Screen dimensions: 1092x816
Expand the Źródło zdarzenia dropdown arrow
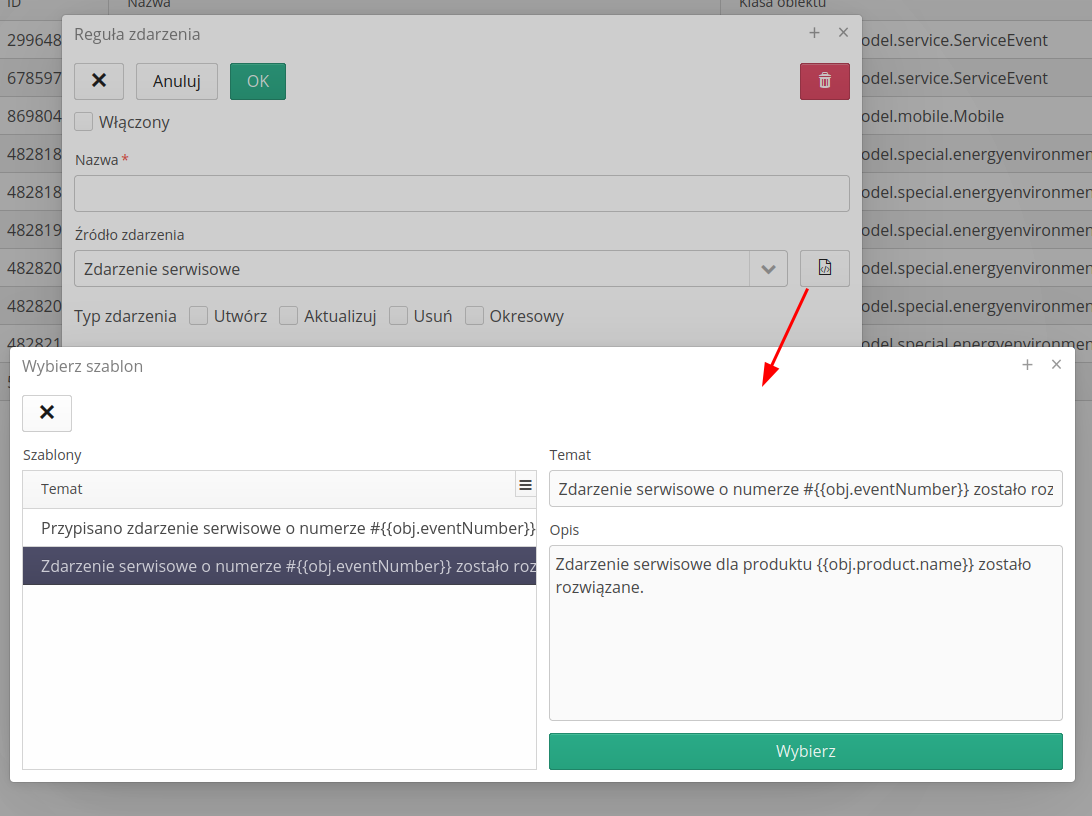pos(768,269)
